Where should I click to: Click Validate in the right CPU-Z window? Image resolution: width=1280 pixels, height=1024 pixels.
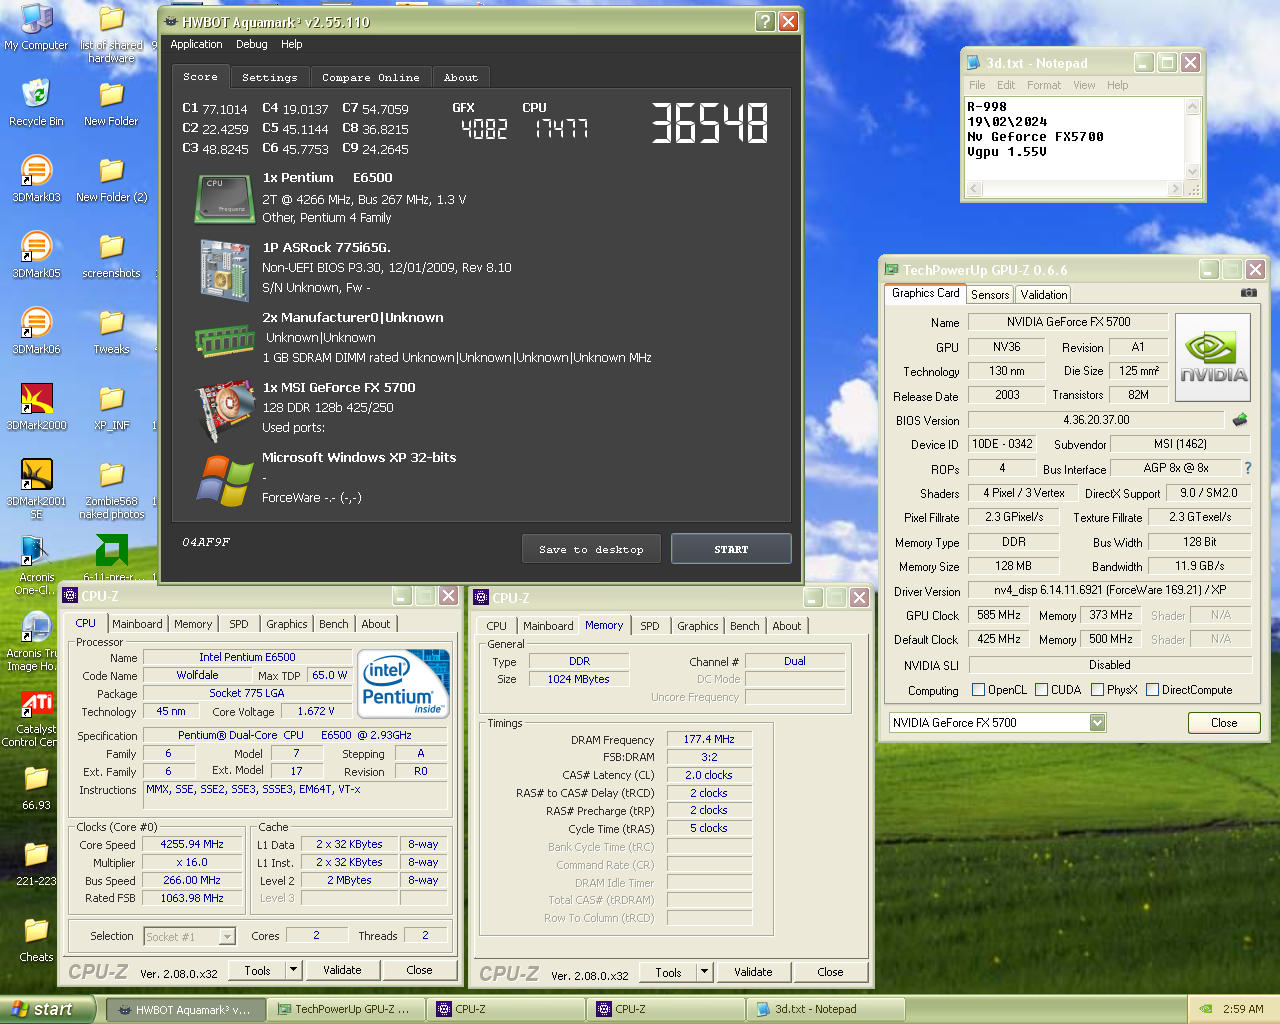753,972
